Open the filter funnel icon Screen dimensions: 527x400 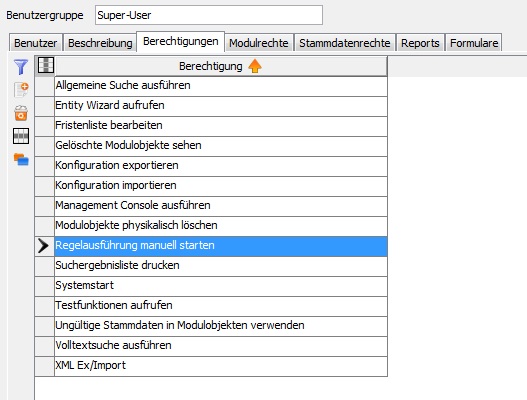(x=21, y=67)
